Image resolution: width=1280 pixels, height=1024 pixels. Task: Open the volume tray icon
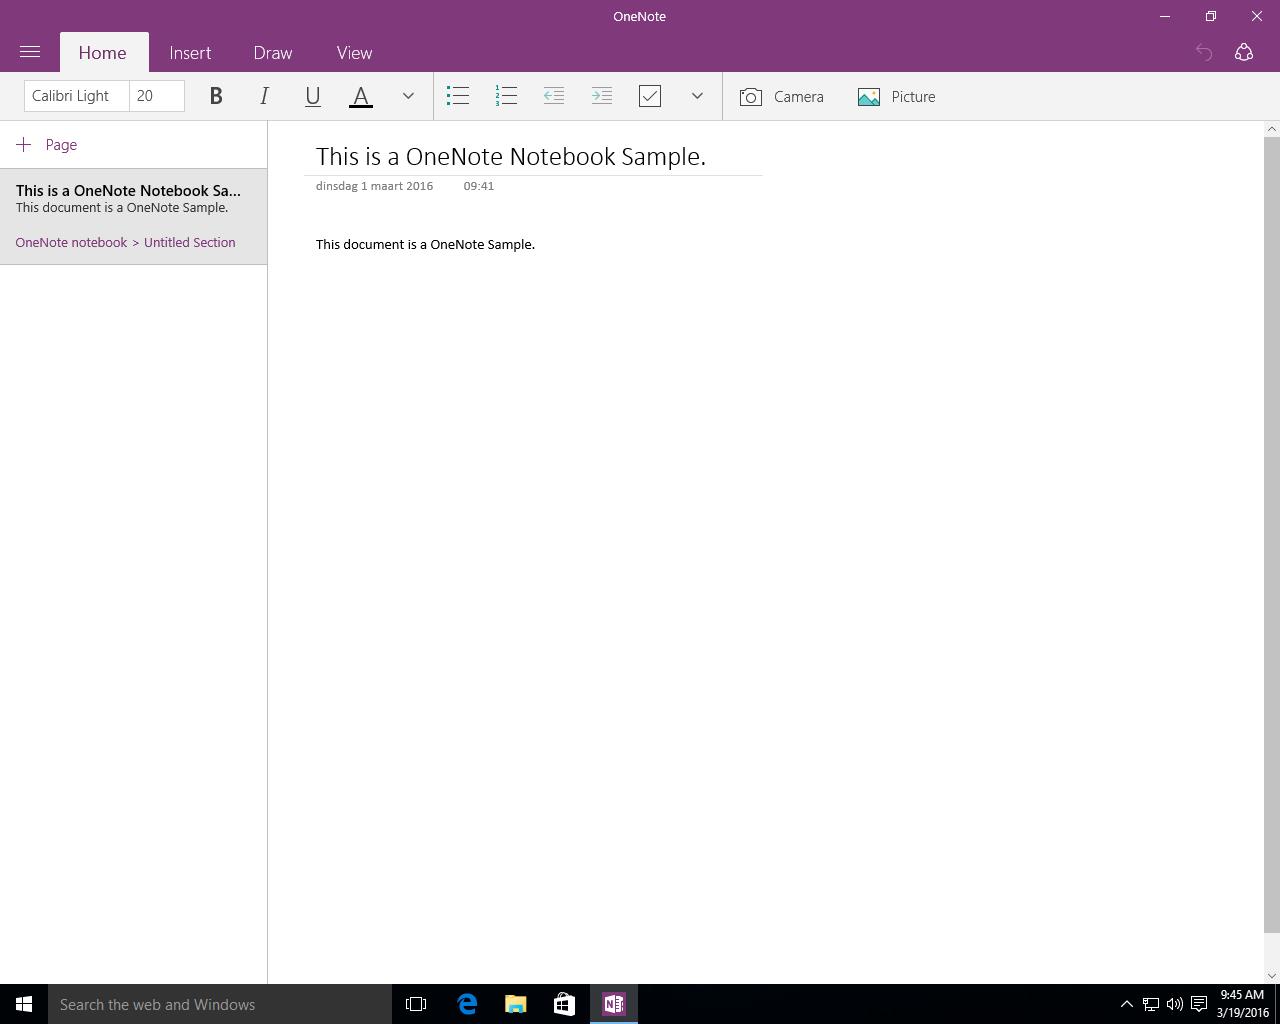coord(1175,1004)
